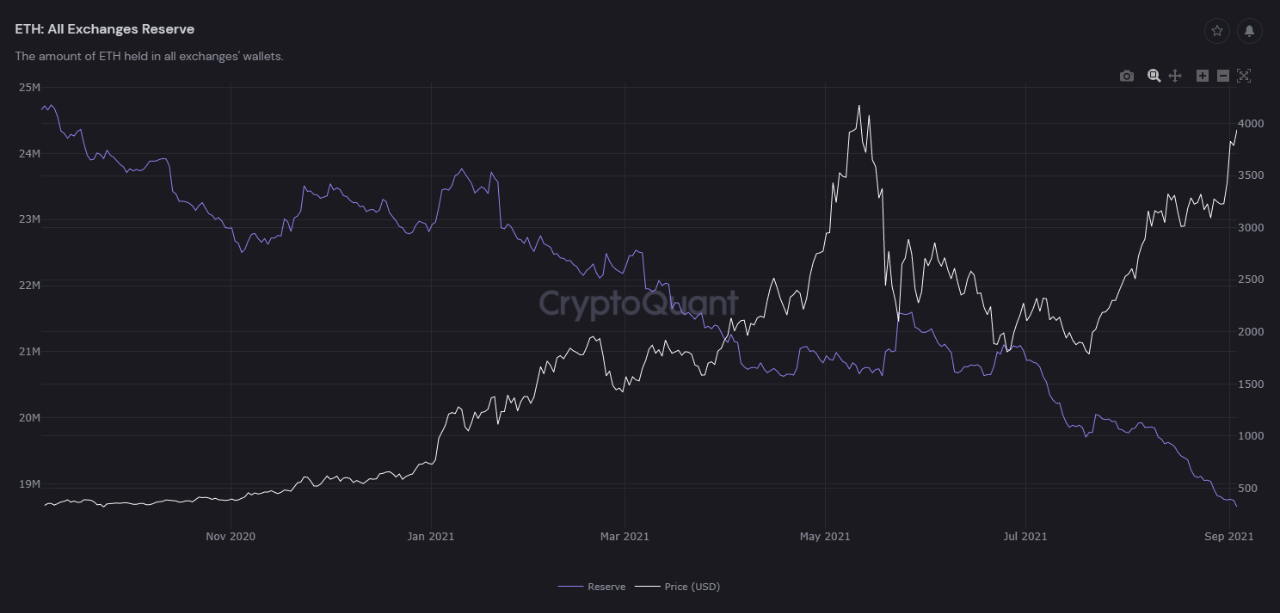This screenshot has height=613, width=1280.
Task: Zoom out using the minus icon
Action: point(1222,75)
